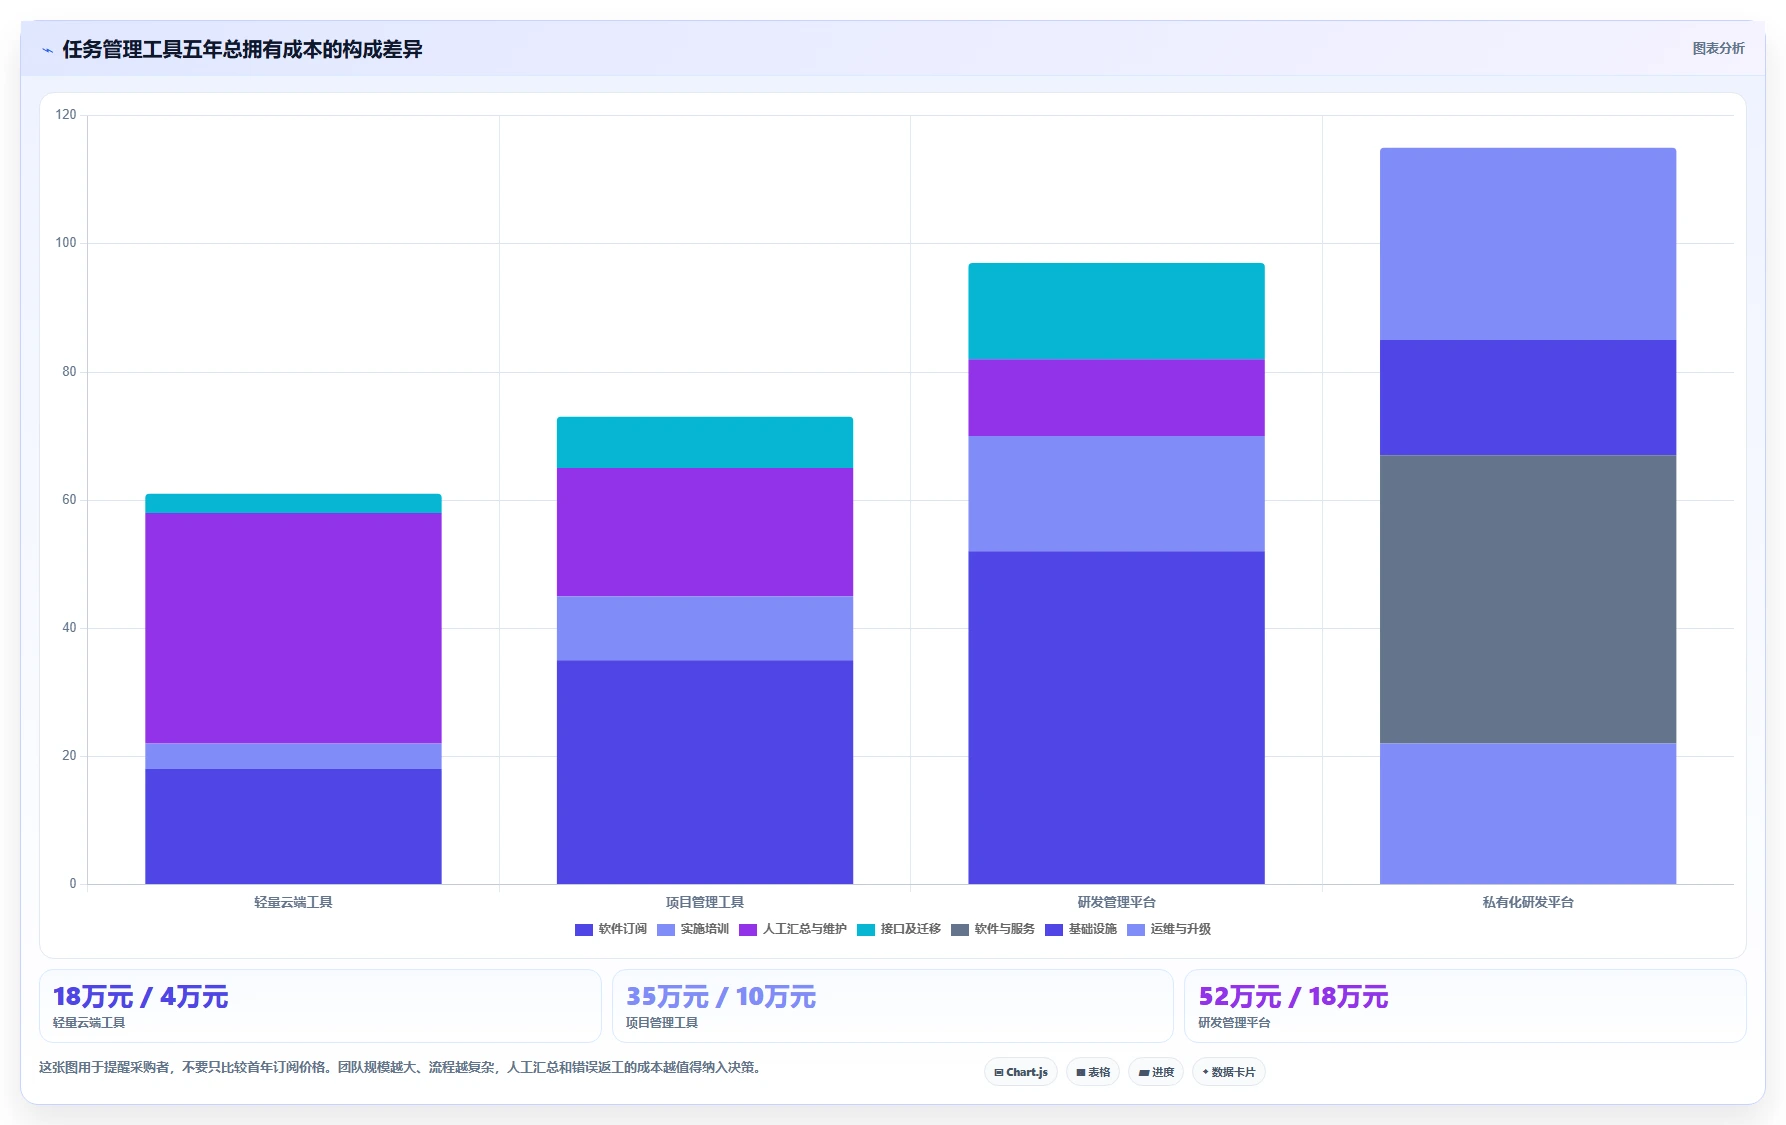Click the y-axis value 120
The width and height of the screenshot is (1786, 1125).
66,115
